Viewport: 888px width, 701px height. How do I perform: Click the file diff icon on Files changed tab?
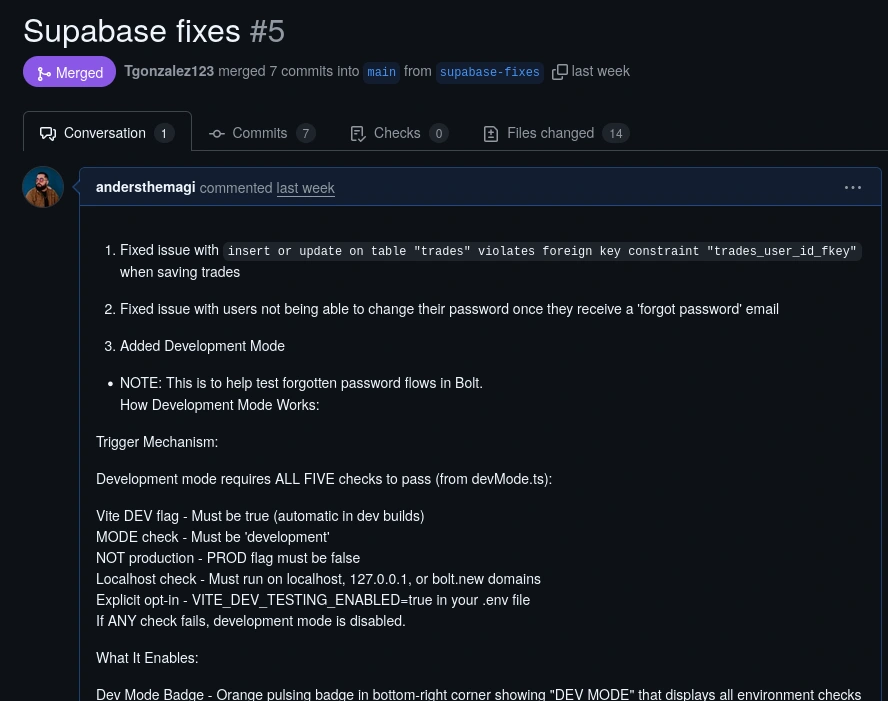coord(491,133)
